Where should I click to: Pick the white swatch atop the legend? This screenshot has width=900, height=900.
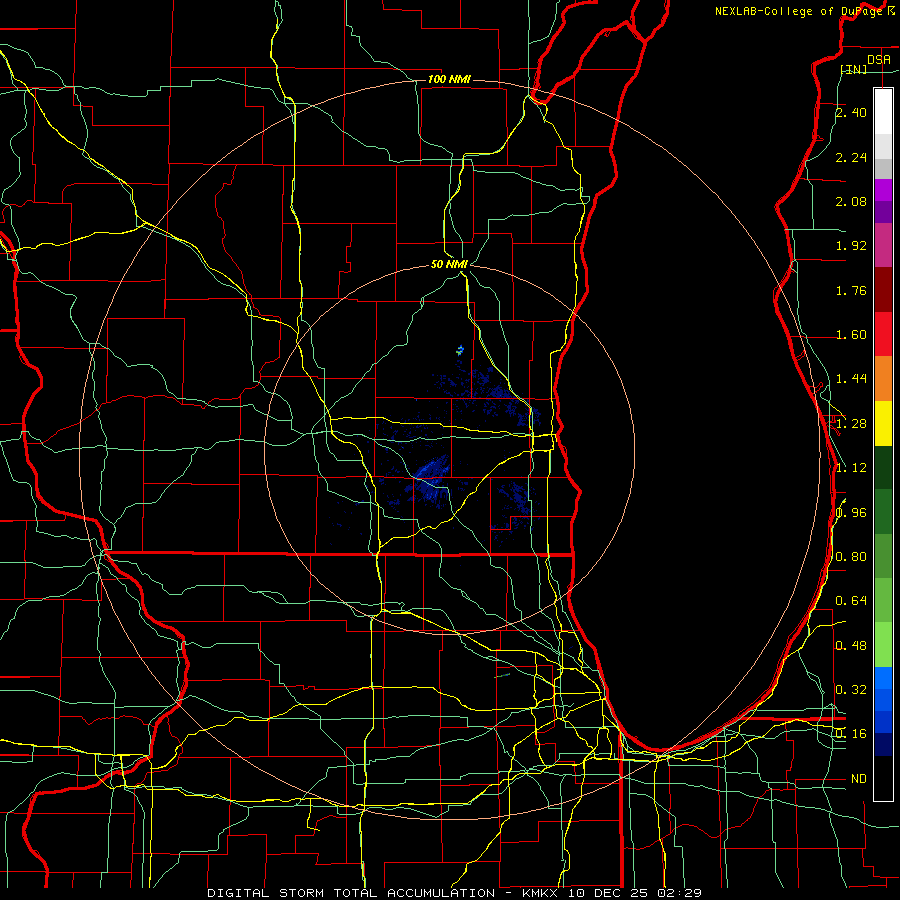click(x=883, y=112)
